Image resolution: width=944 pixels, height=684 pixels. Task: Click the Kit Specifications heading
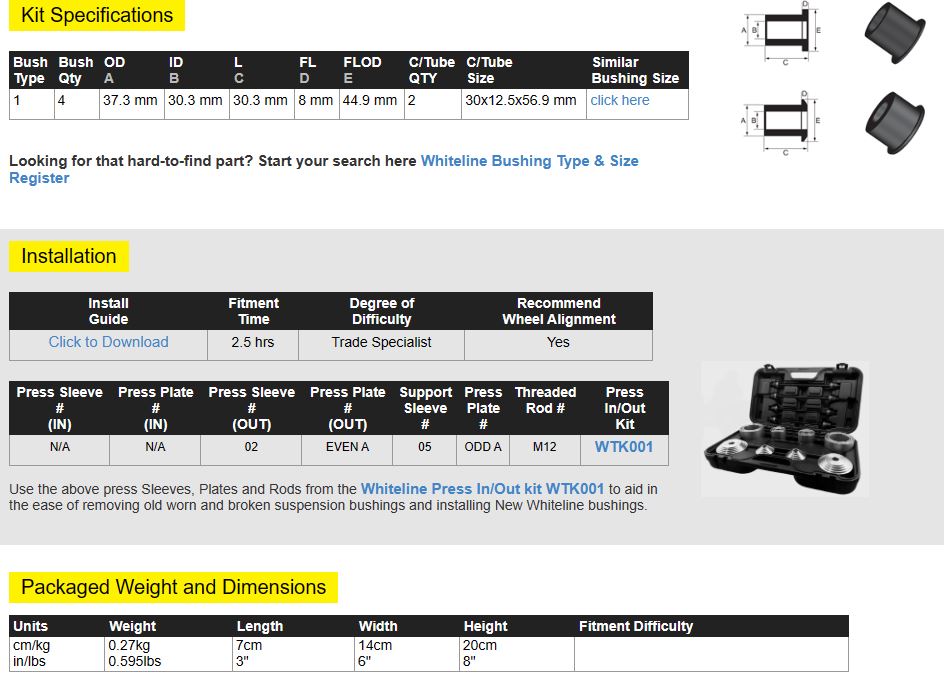tap(97, 16)
